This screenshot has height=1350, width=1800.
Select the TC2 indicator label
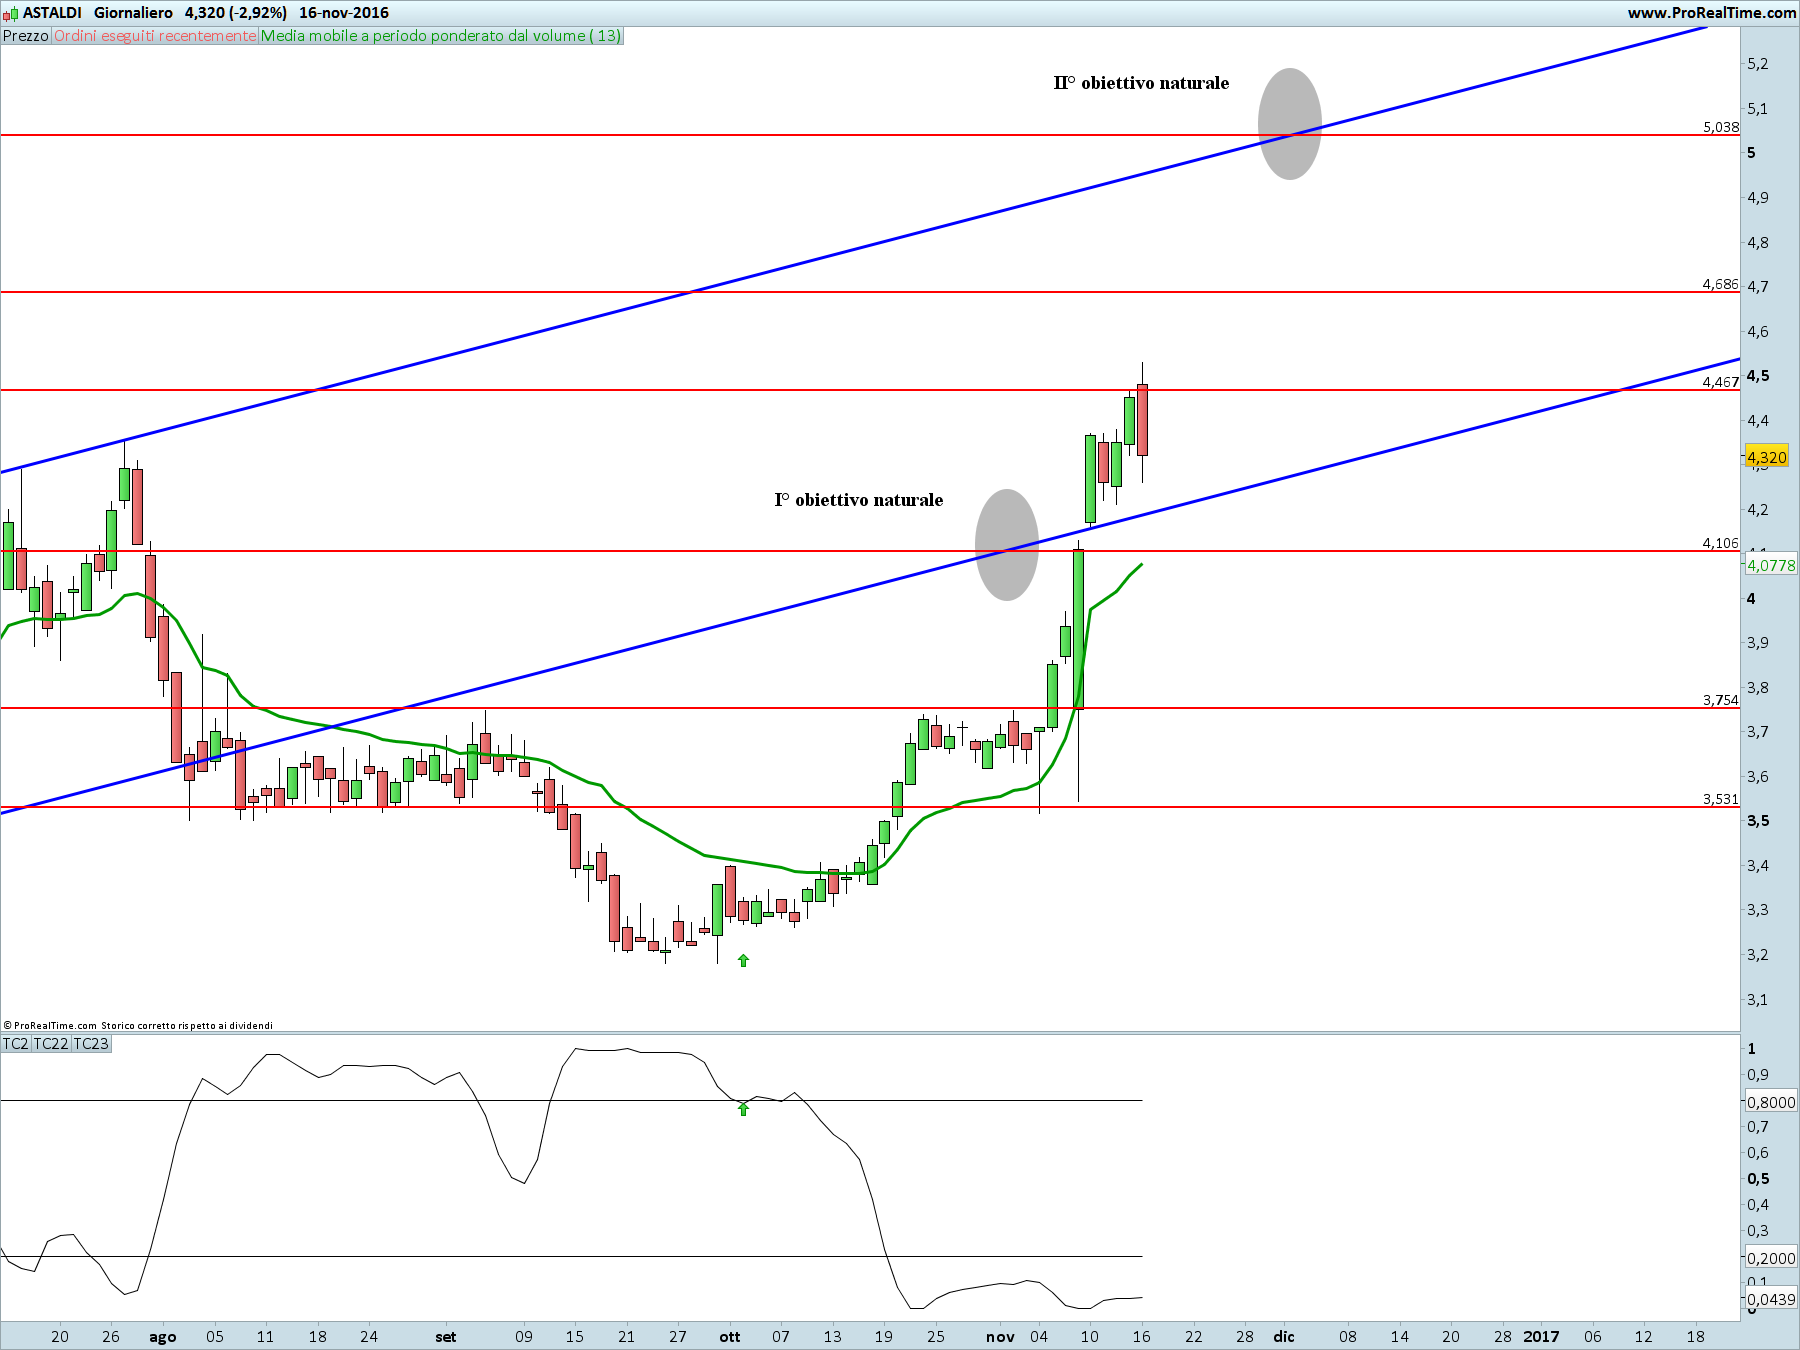16,1044
